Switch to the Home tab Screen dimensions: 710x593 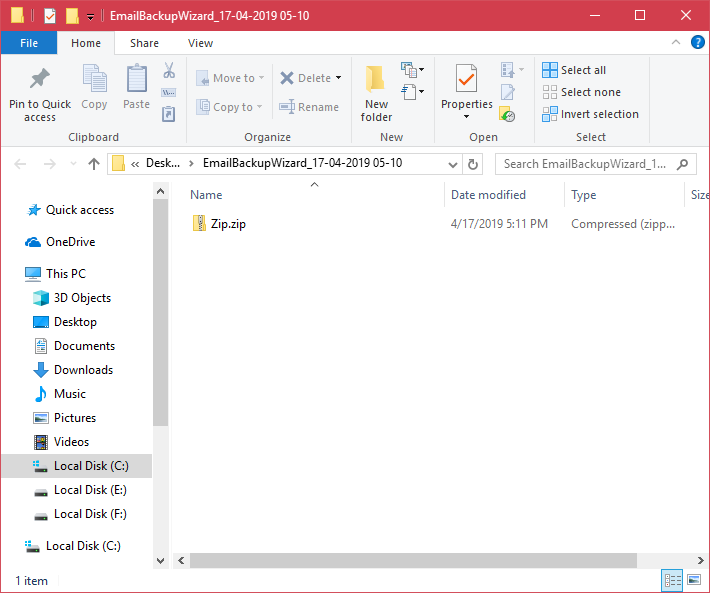coord(86,43)
